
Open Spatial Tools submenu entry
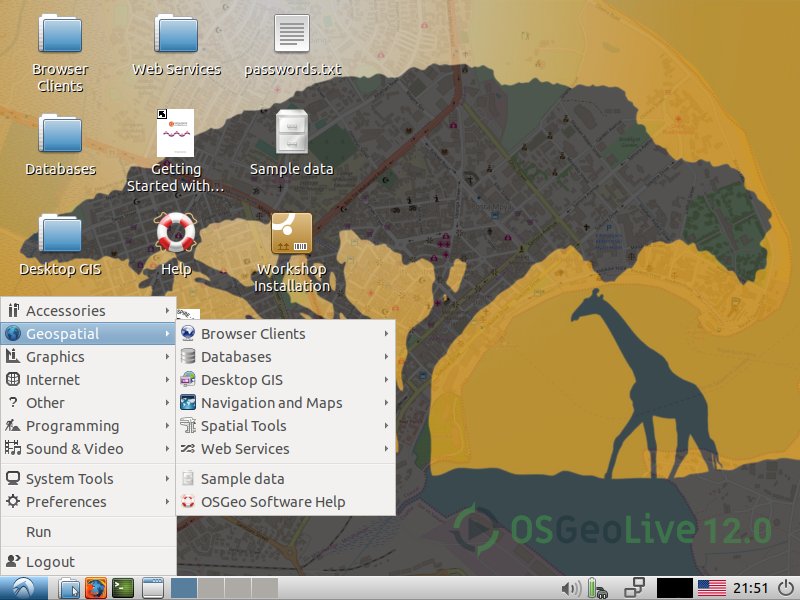tap(286, 426)
